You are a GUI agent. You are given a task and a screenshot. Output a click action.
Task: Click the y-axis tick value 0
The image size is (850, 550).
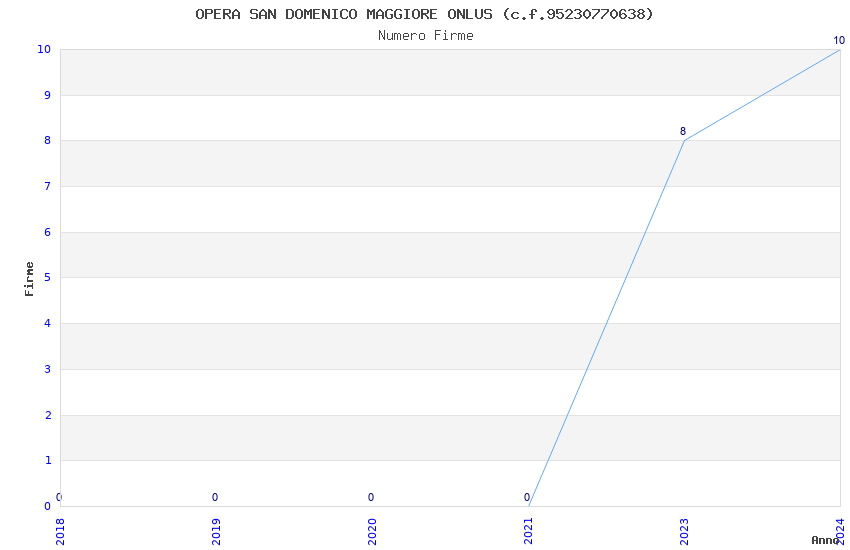[x=48, y=507]
